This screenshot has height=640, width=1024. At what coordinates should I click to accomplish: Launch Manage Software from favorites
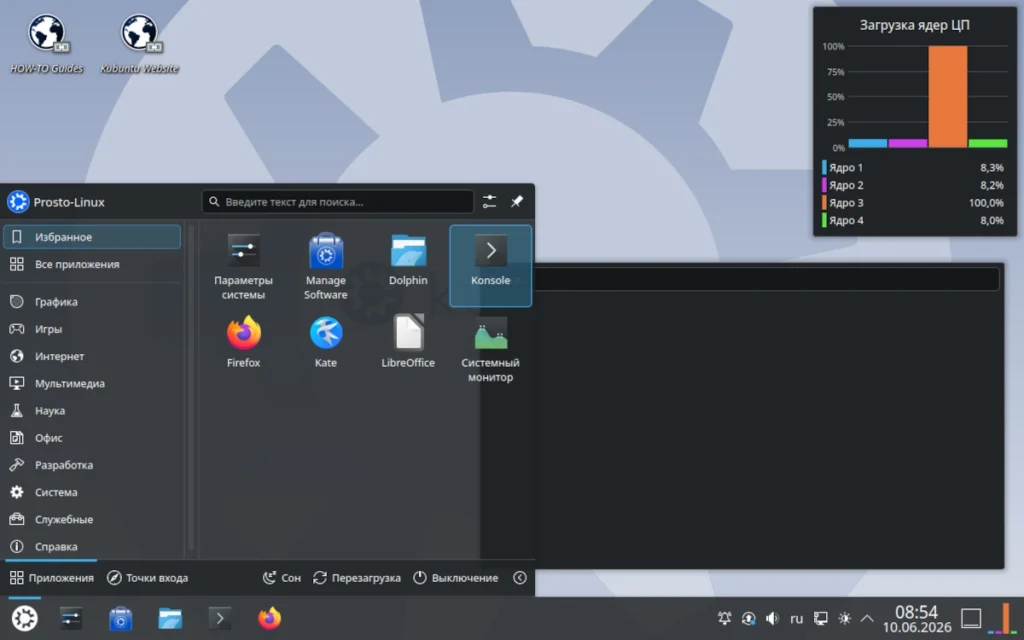pyautogui.click(x=325, y=266)
